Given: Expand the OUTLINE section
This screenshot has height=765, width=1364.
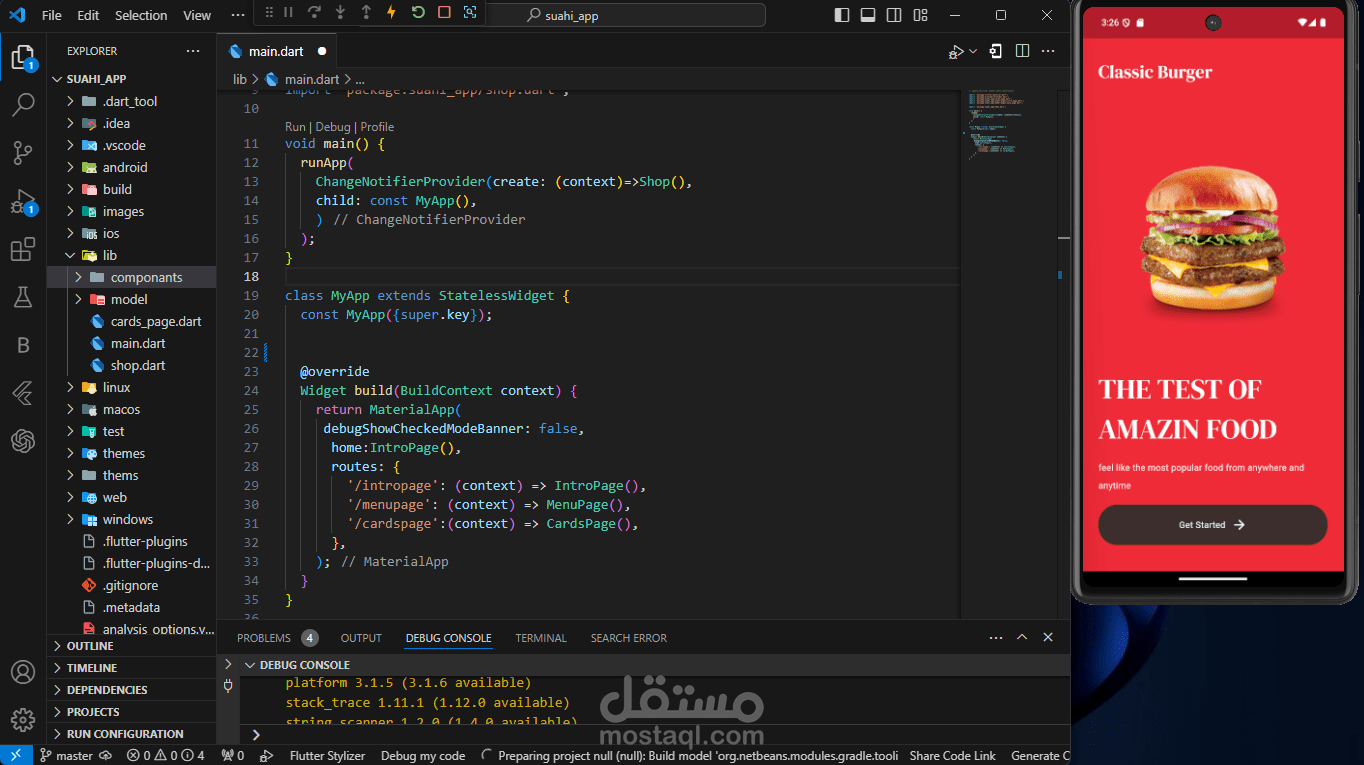Looking at the screenshot, I should tap(131, 646).
